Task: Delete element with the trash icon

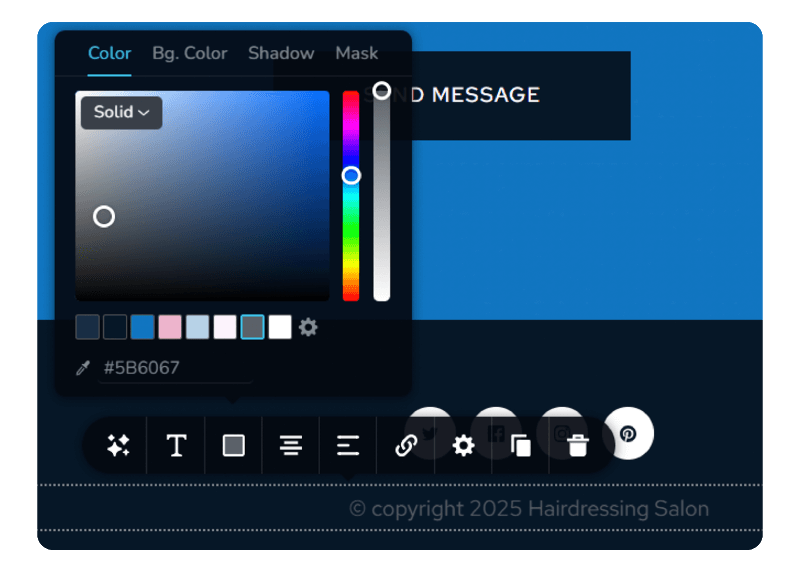Action: 578,445
